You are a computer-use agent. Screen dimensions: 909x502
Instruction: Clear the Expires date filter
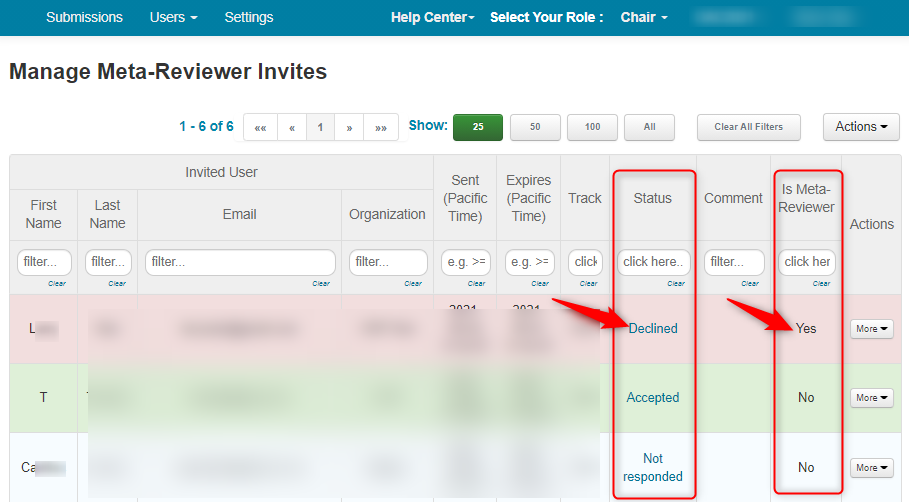click(540, 283)
